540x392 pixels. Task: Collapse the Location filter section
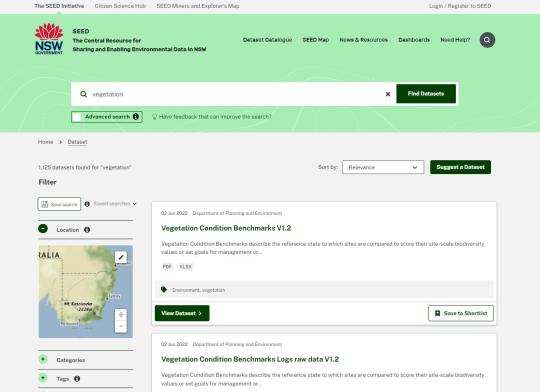[x=43, y=228]
